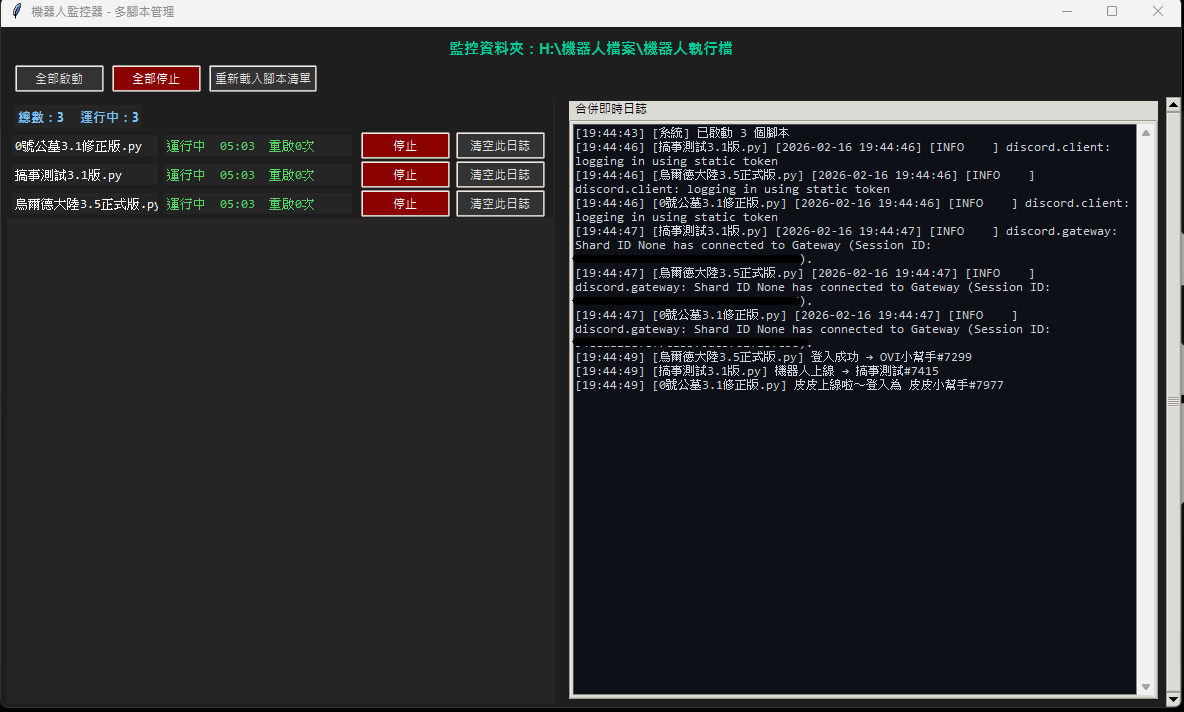Minimize the 機器人監控器 window
Image resolution: width=1184 pixels, height=712 pixels.
coord(1067,11)
